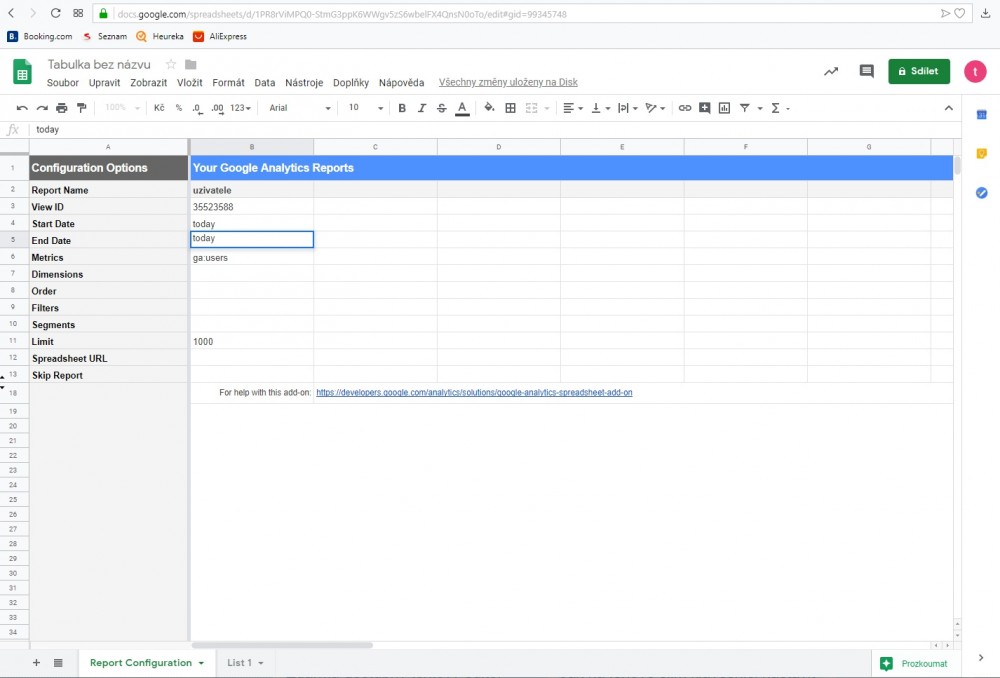The width and height of the screenshot is (1000, 678).
Task: Open the fill color picker
Action: [x=489, y=108]
